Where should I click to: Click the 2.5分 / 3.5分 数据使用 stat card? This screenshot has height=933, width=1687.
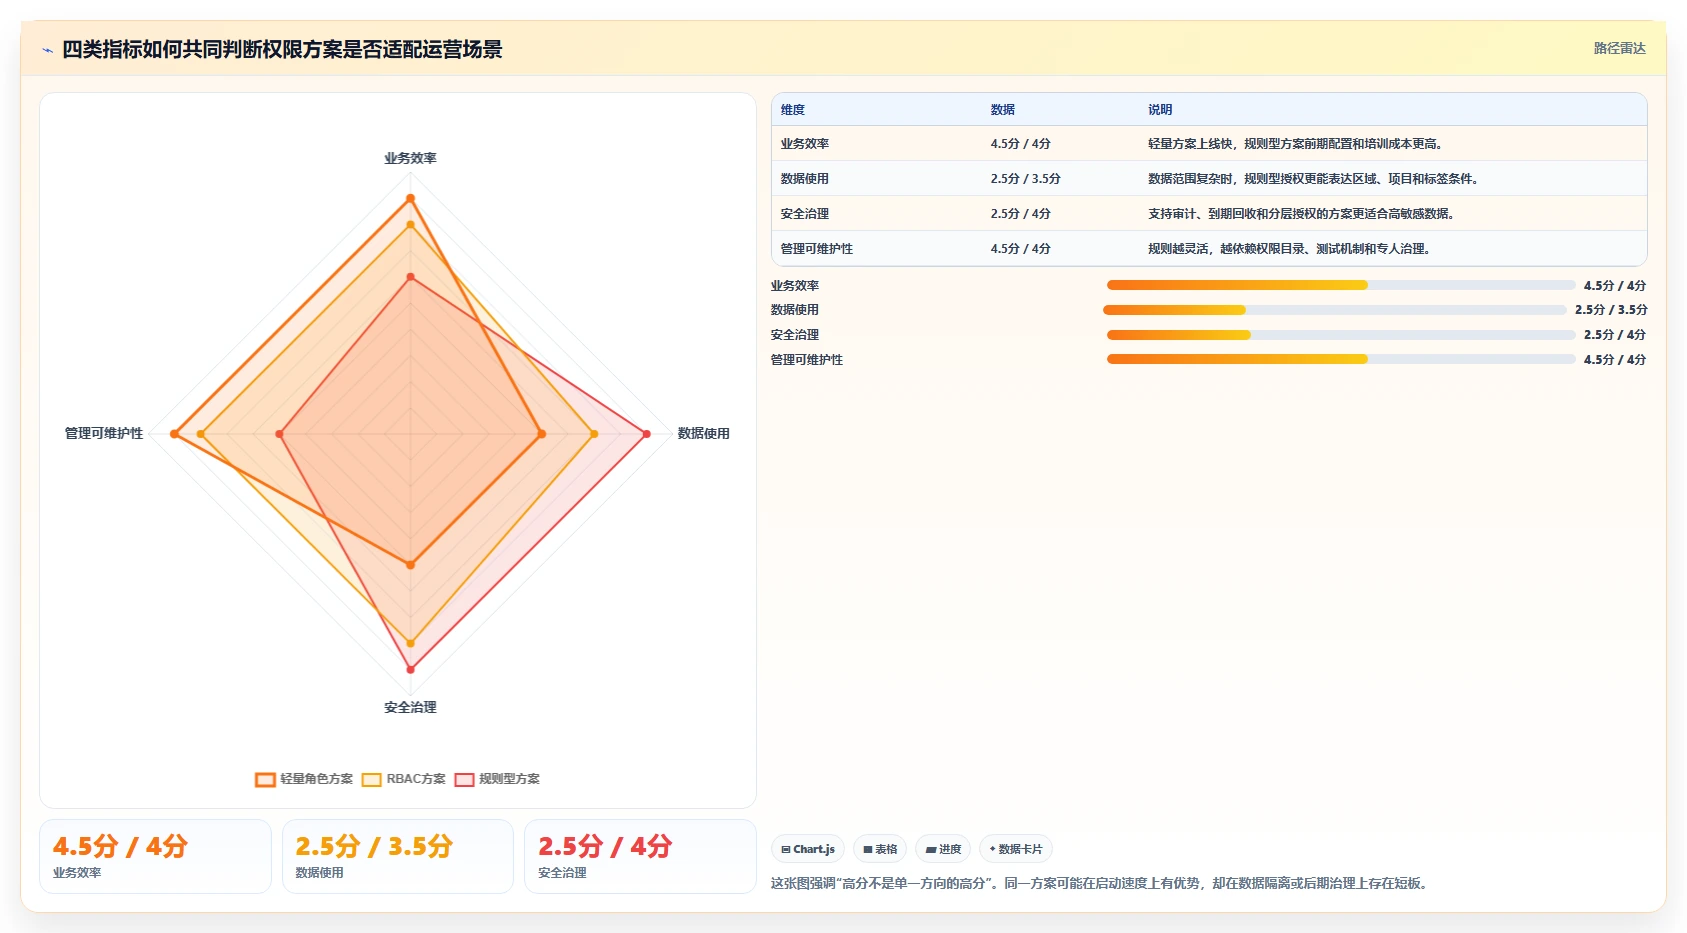(x=398, y=856)
